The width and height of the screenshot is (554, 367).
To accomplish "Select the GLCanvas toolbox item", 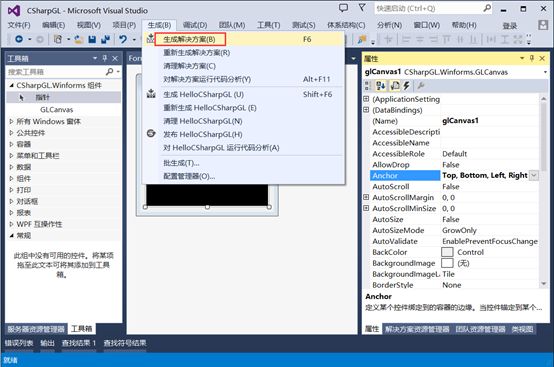I will point(57,109).
